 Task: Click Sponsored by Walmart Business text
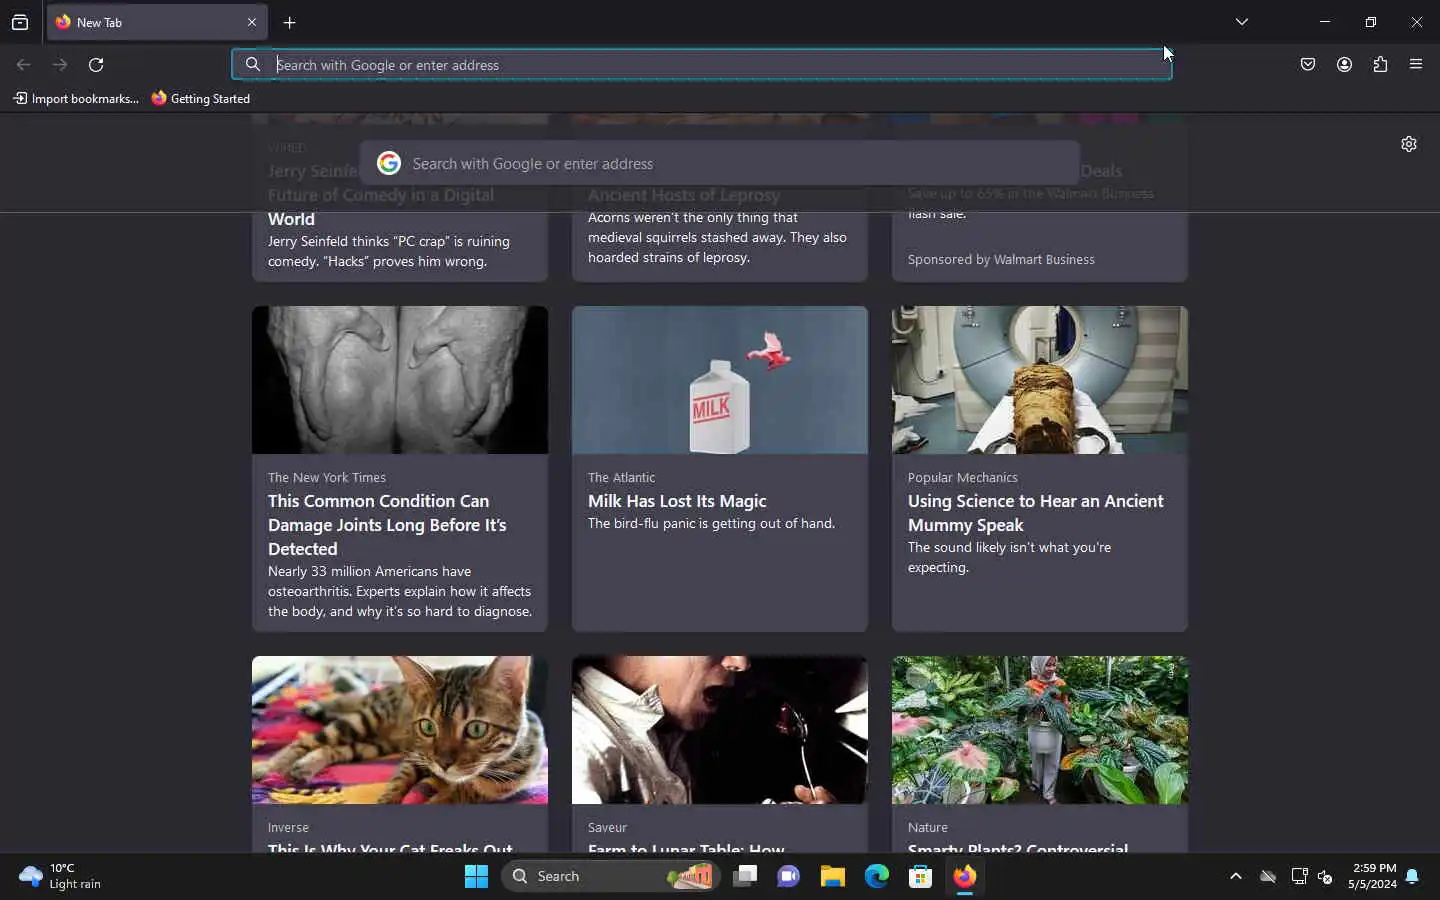[1001, 259]
